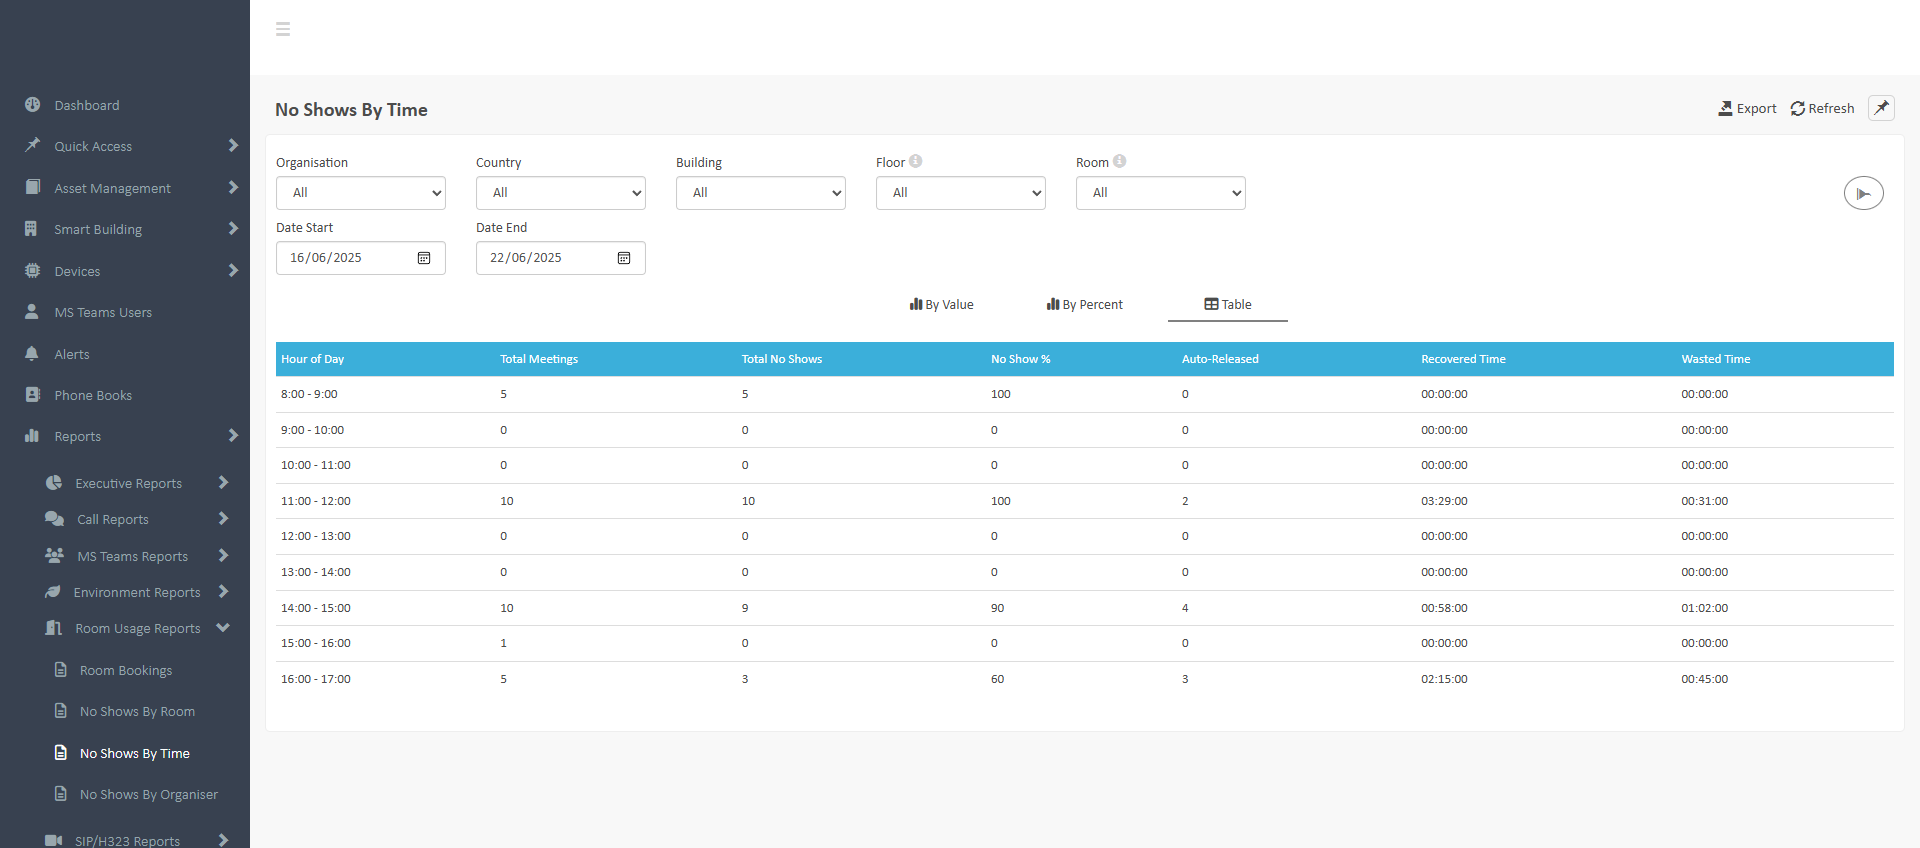Click the Phone Books icon
The height and width of the screenshot is (848, 1920).
(x=33, y=395)
